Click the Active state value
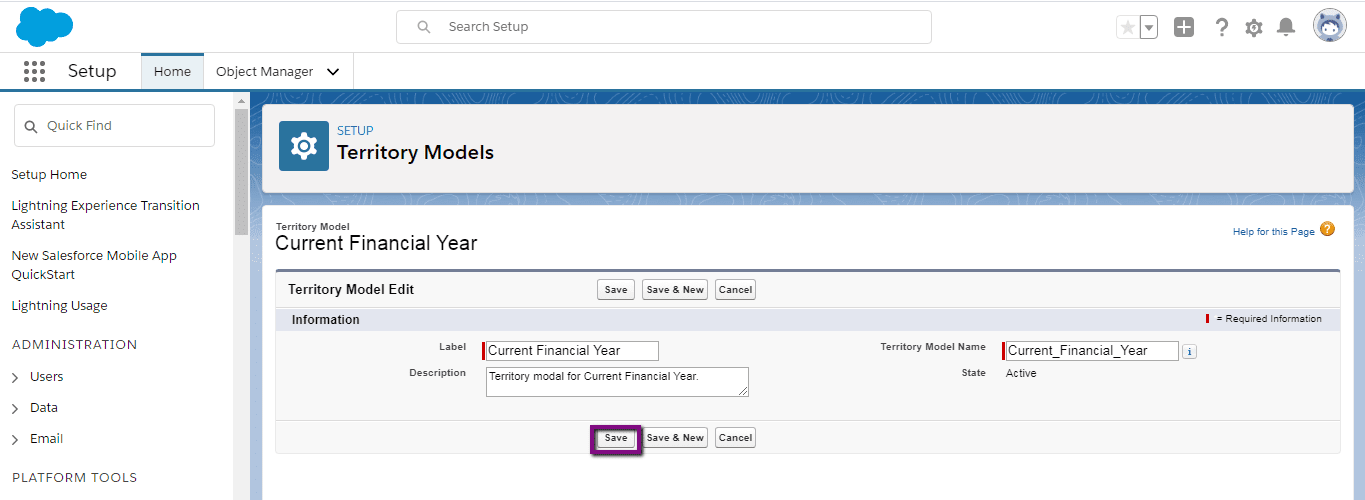The height and width of the screenshot is (500, 1365). (x=1021, y=374)
